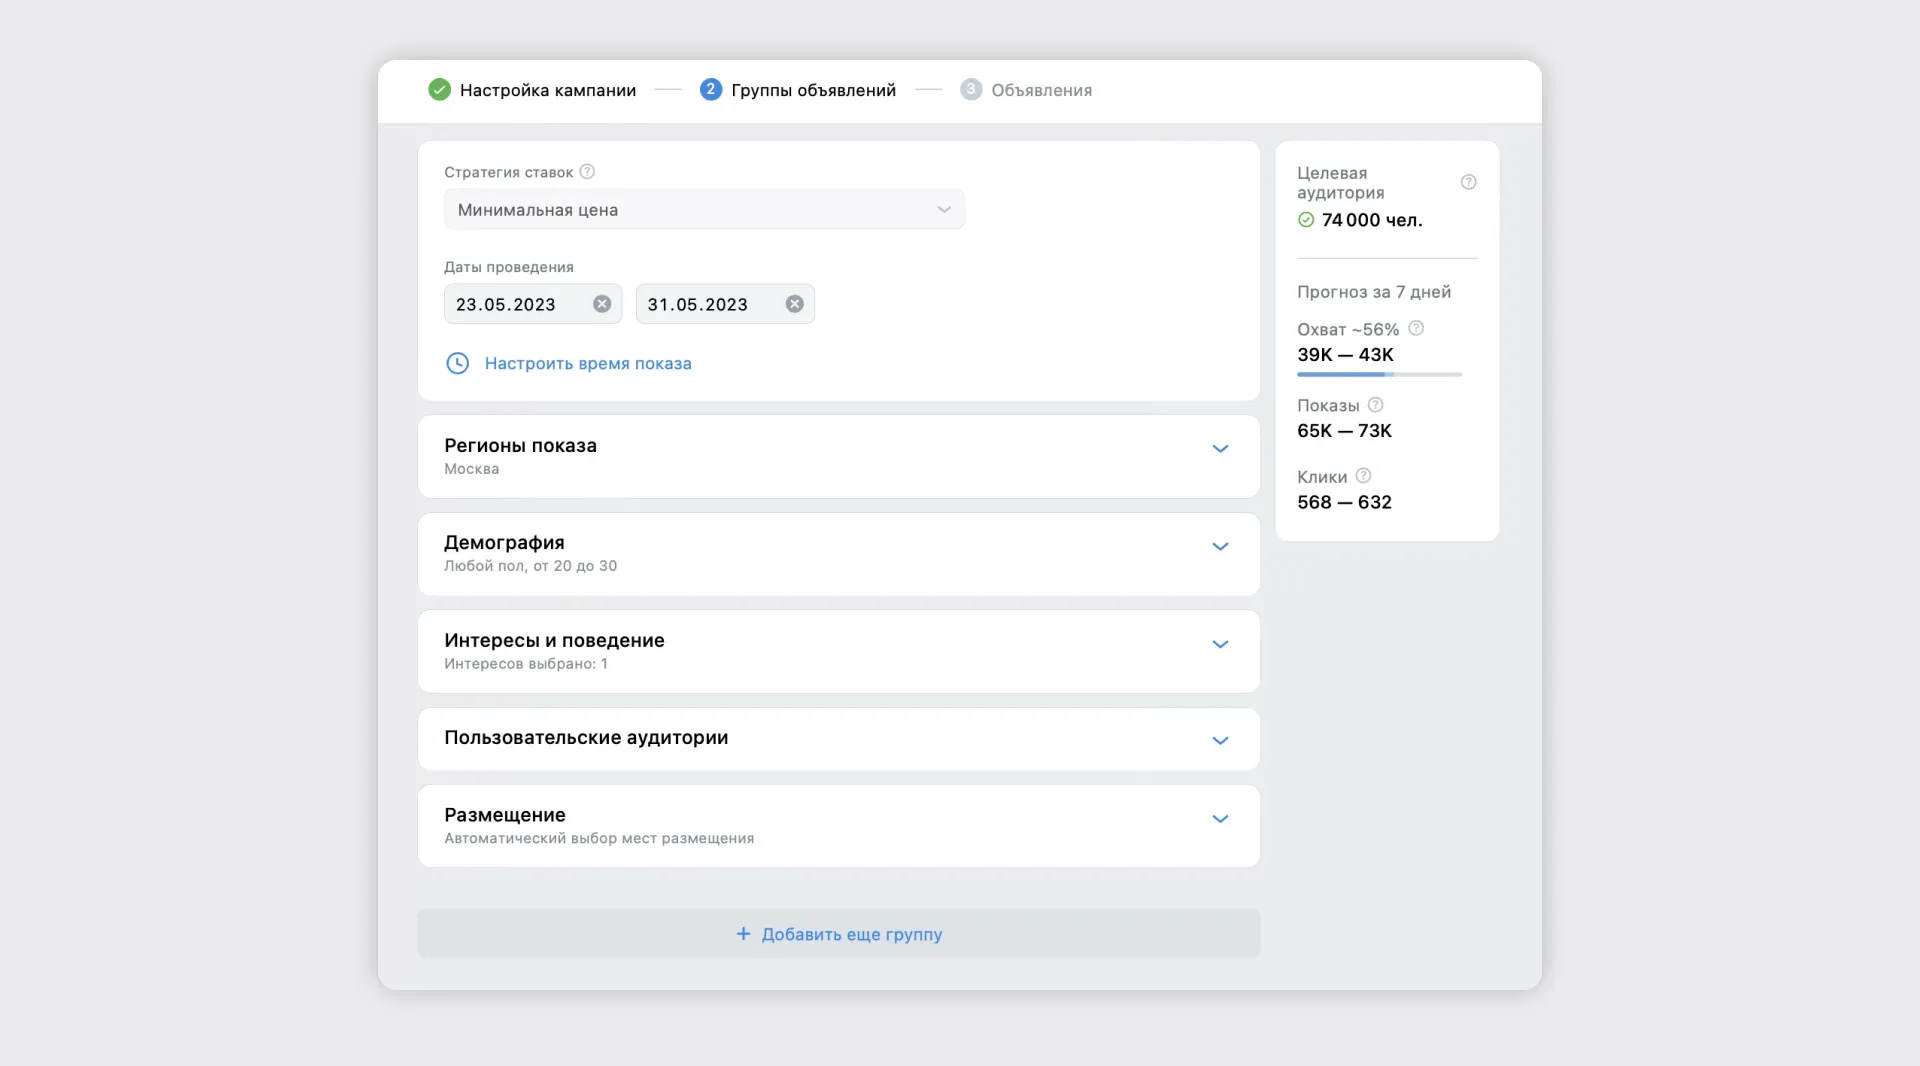Go to Настройка кампании step
Image resolution: width=1920 pixels, height=1066 pixels.
click(547, 90)
